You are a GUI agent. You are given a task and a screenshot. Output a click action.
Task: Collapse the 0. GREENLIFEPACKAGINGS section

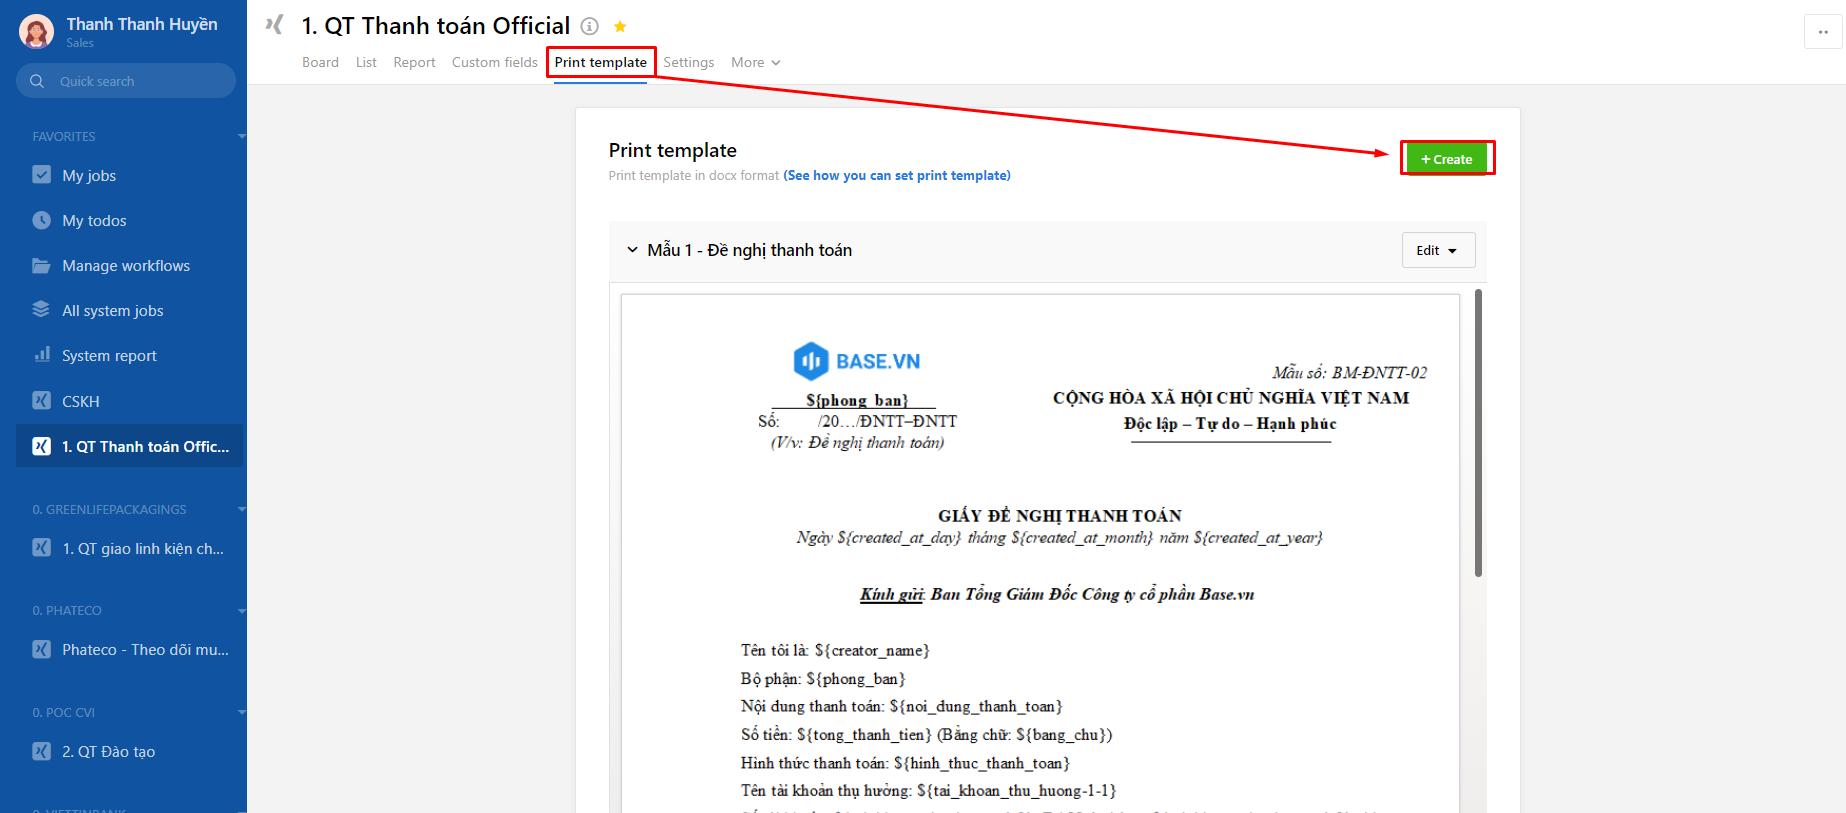pyautogui.click(x=241, y=509)
